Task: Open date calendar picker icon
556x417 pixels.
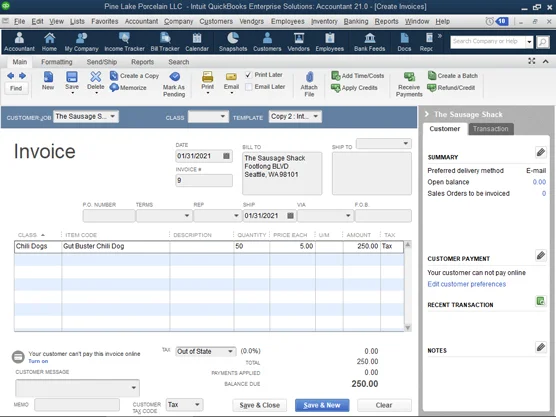Action: (x=226, y=156)
